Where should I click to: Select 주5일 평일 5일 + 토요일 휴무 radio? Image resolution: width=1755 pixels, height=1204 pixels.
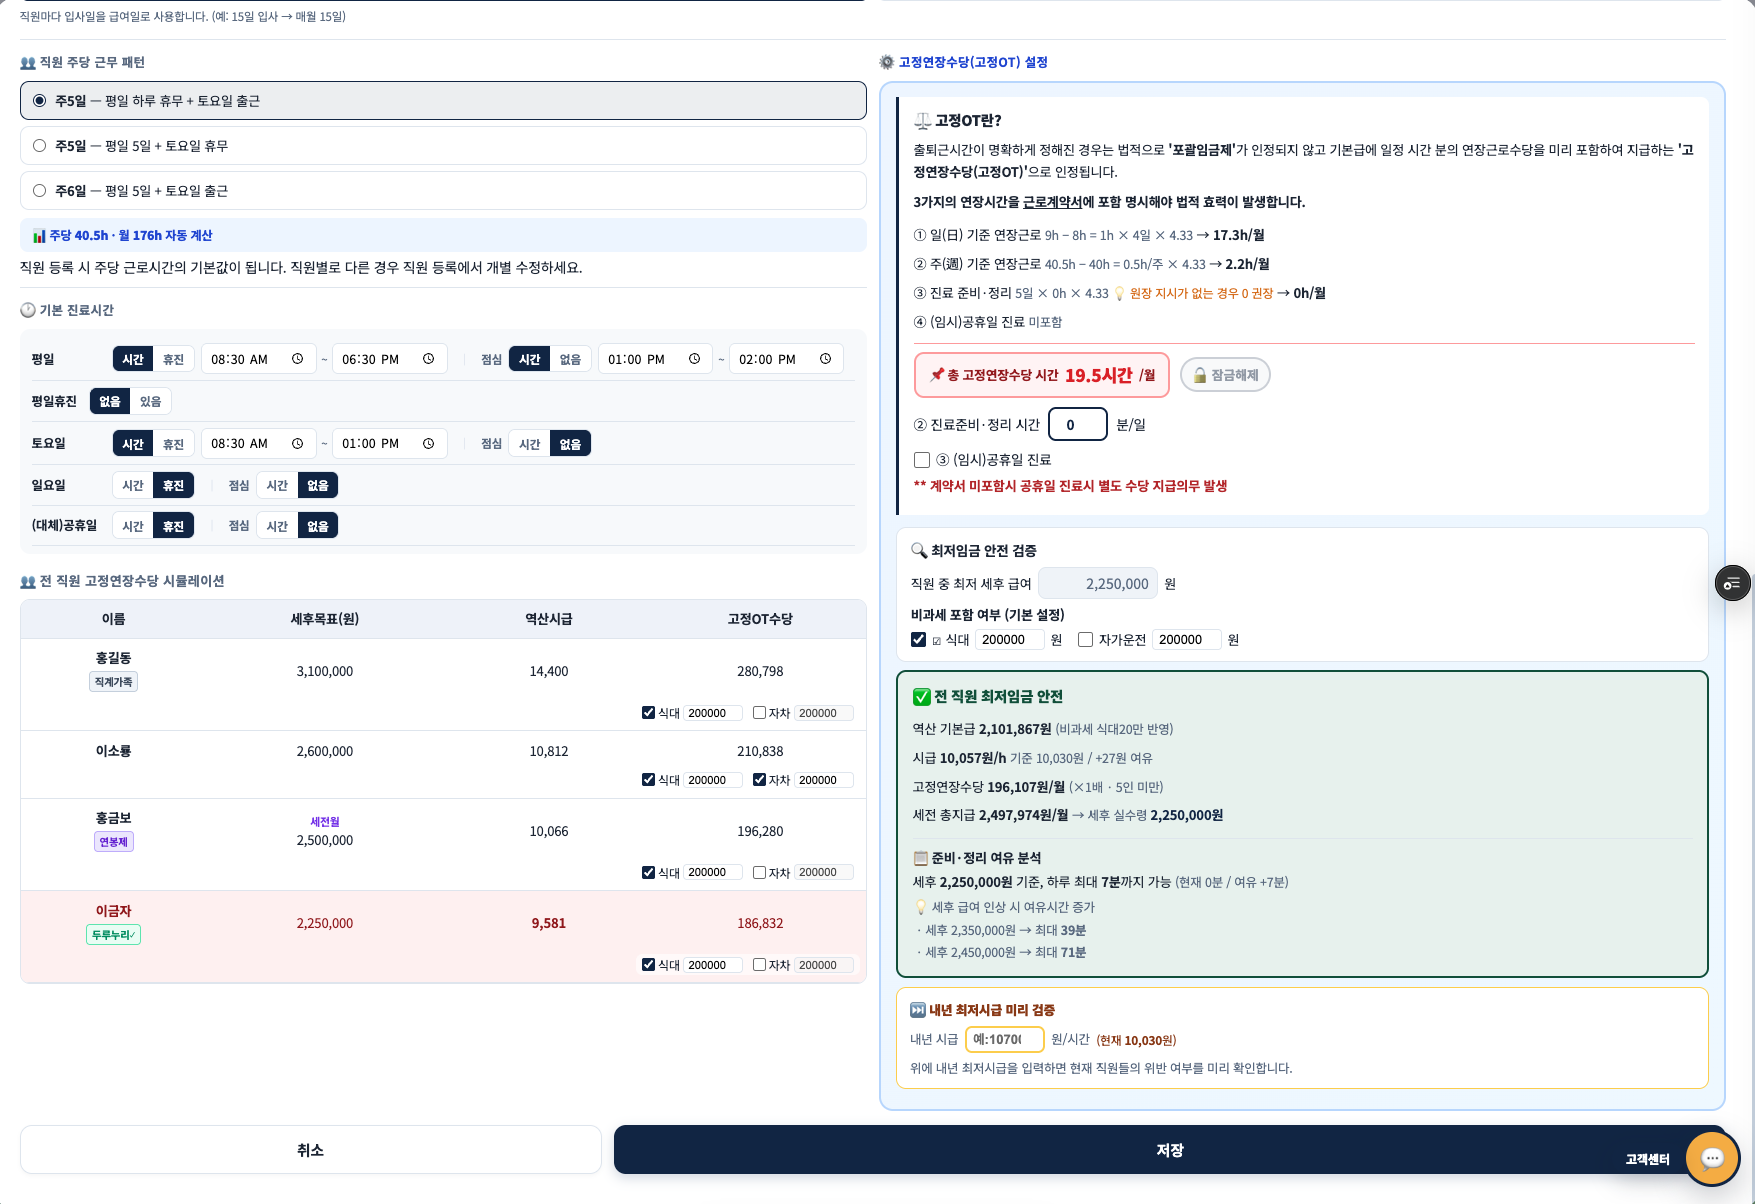click(40, 145)
